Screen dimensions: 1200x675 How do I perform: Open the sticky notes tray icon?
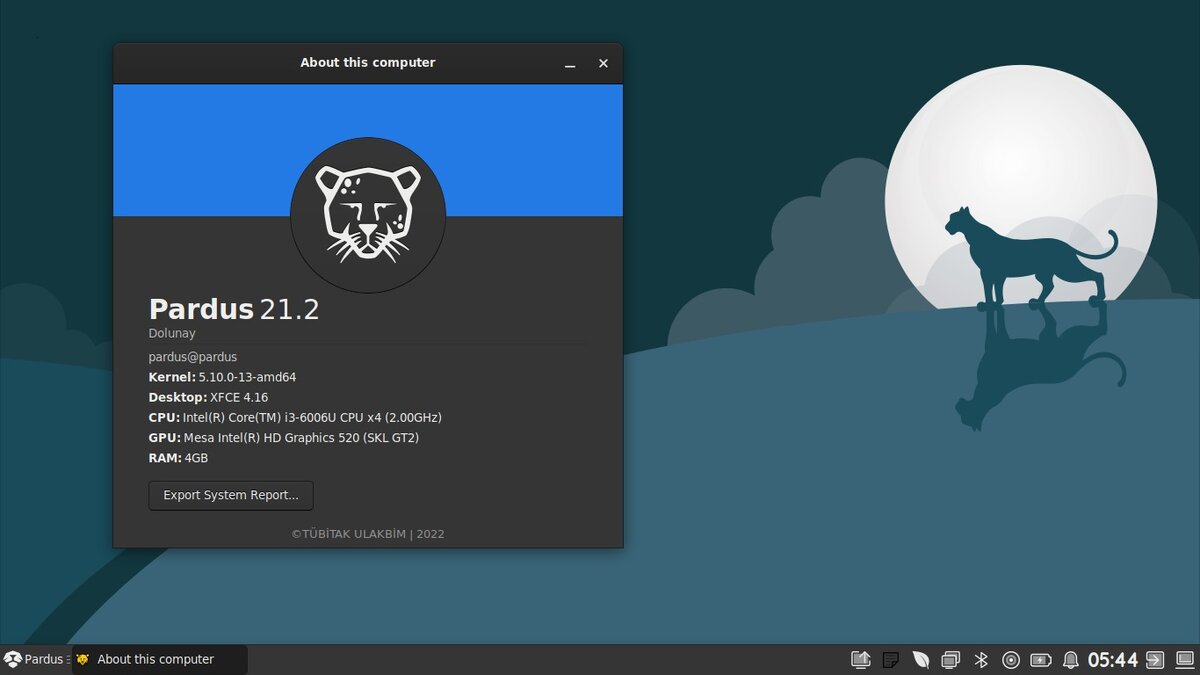[892, 659]
